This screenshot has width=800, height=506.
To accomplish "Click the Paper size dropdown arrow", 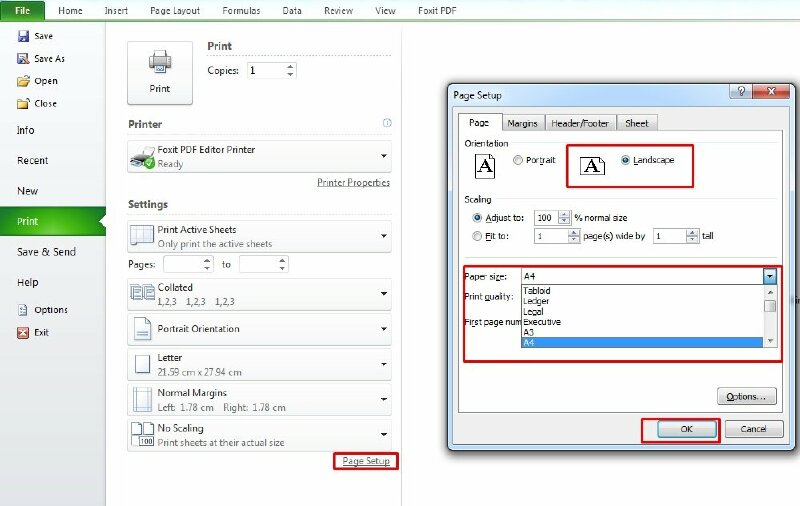I will (x=769, y=276).
